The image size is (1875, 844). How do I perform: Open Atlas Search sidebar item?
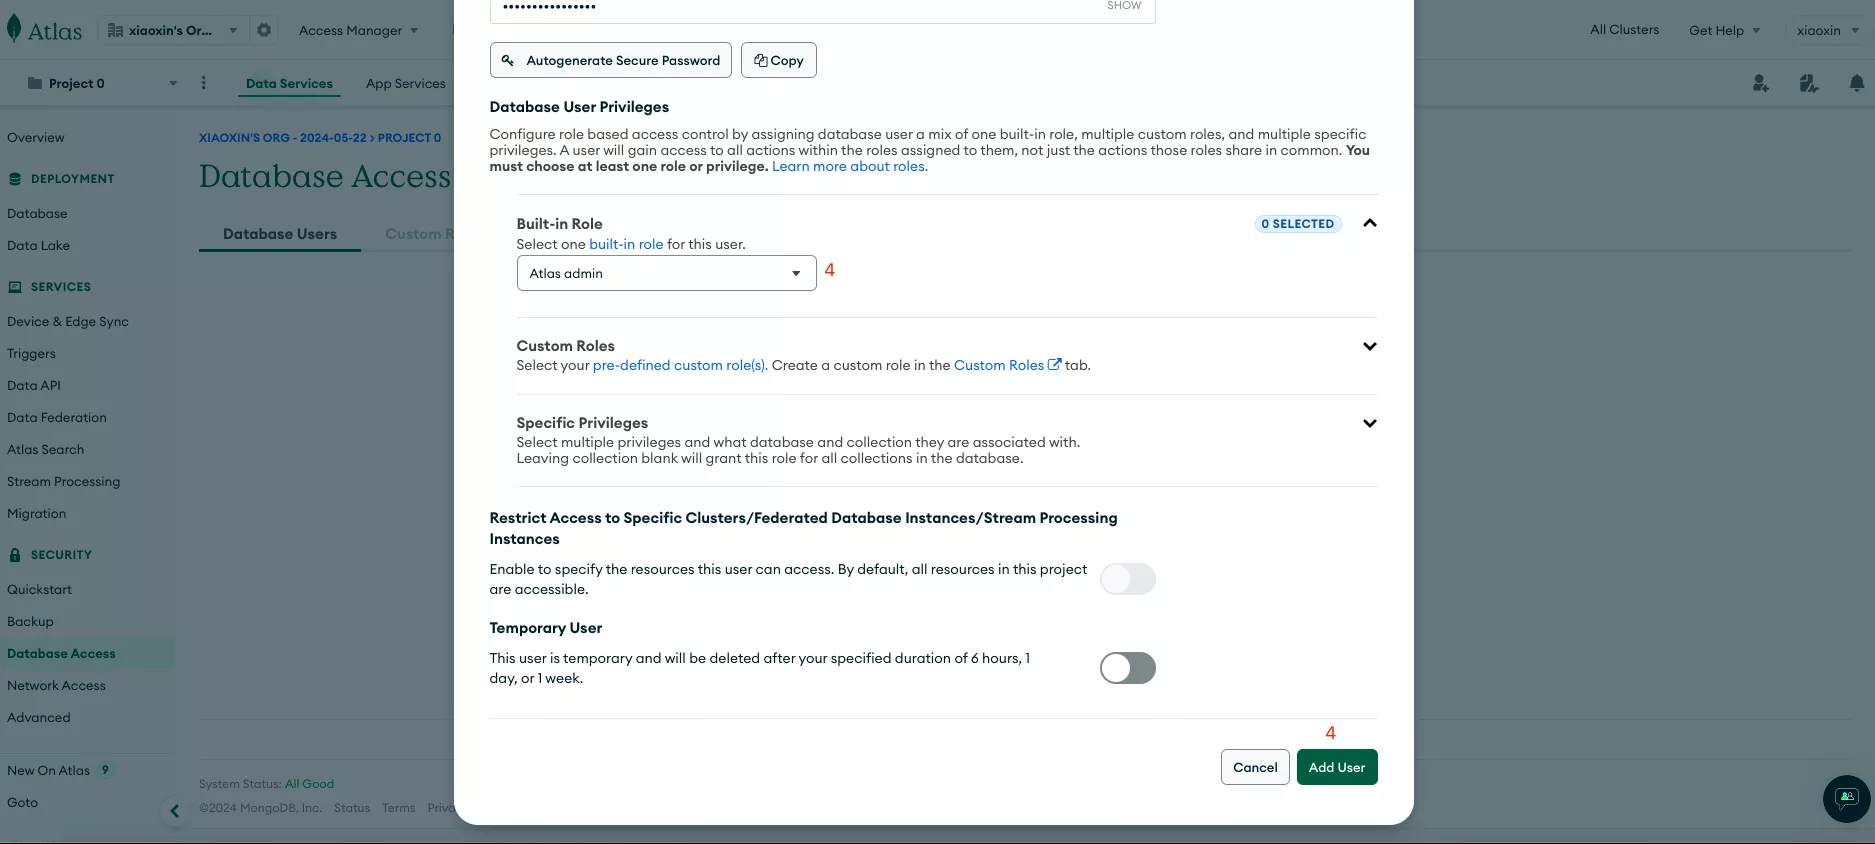point(46,449)
